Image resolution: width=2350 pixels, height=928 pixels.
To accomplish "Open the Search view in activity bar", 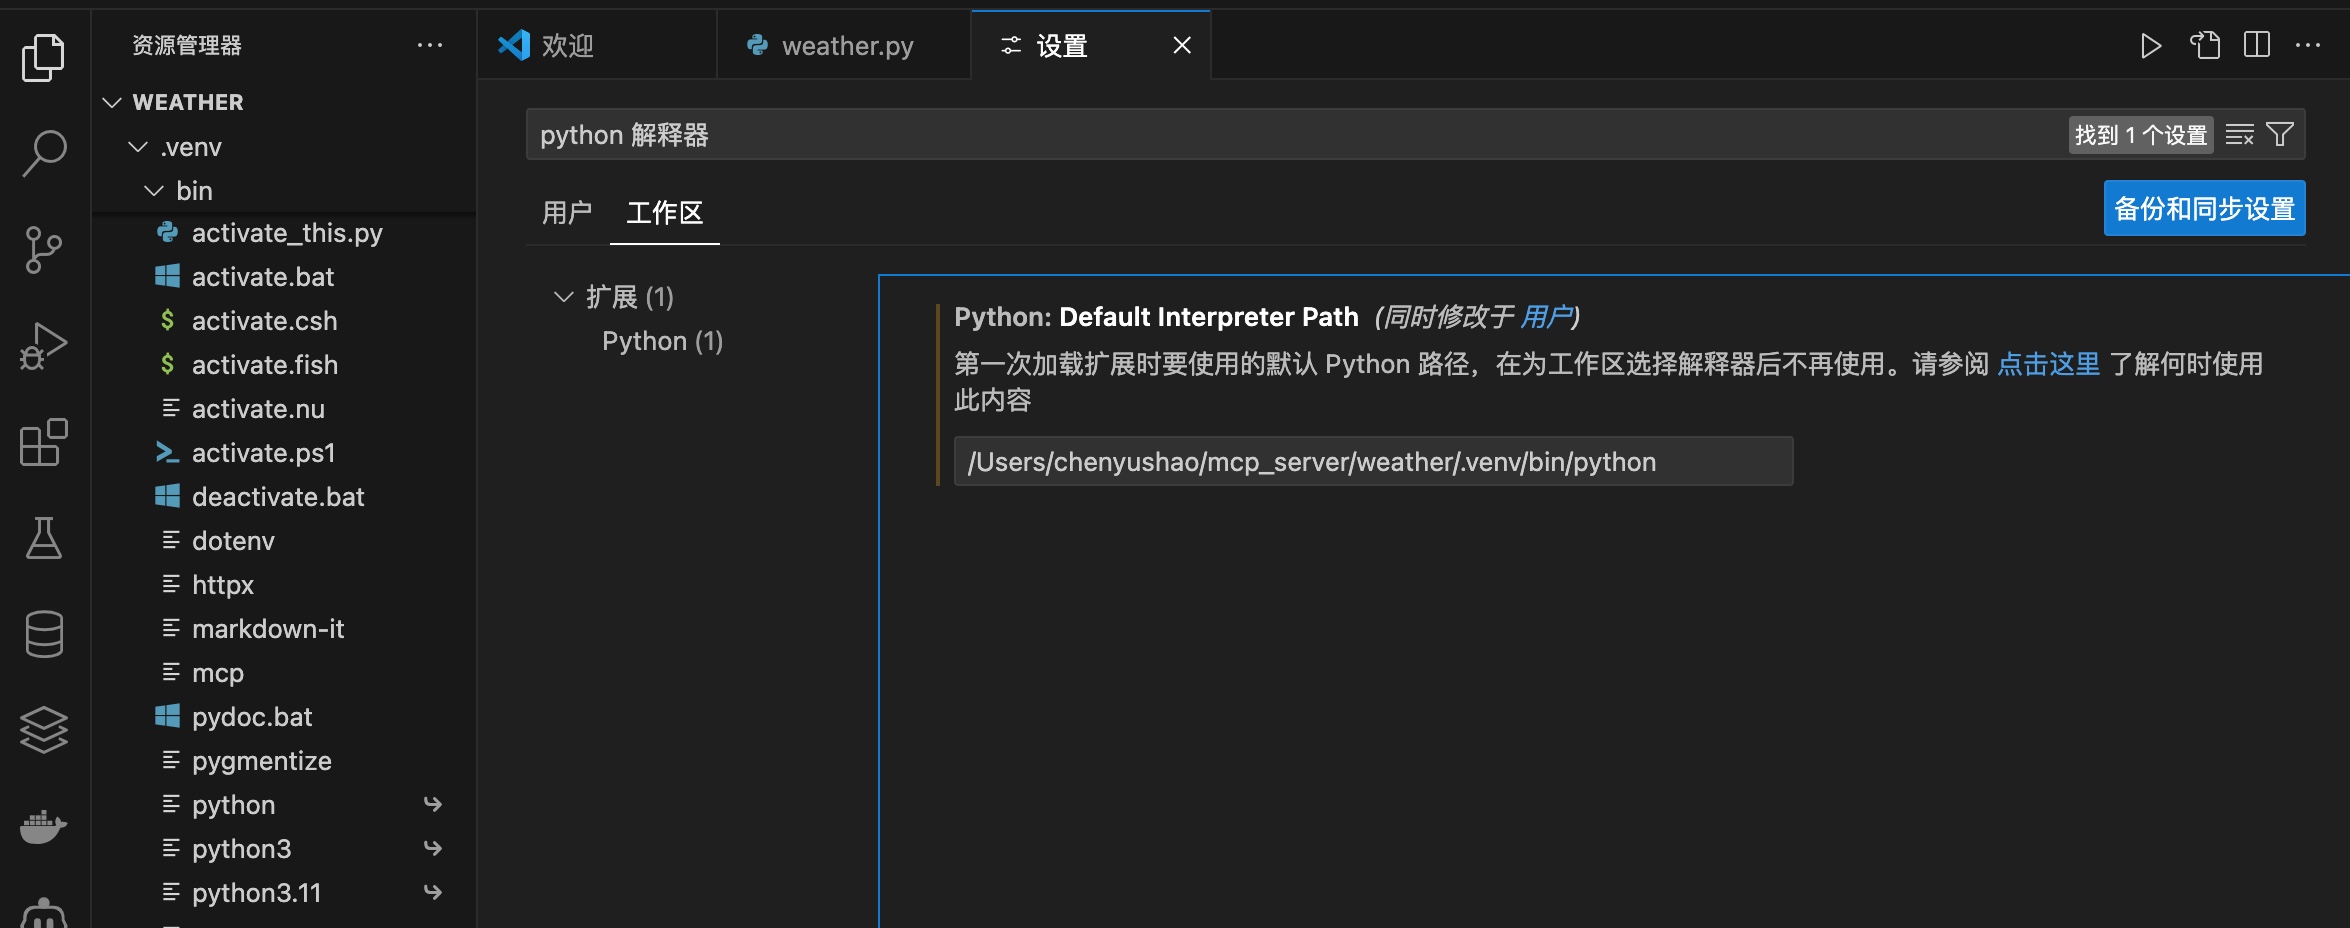I will point(43,153).
